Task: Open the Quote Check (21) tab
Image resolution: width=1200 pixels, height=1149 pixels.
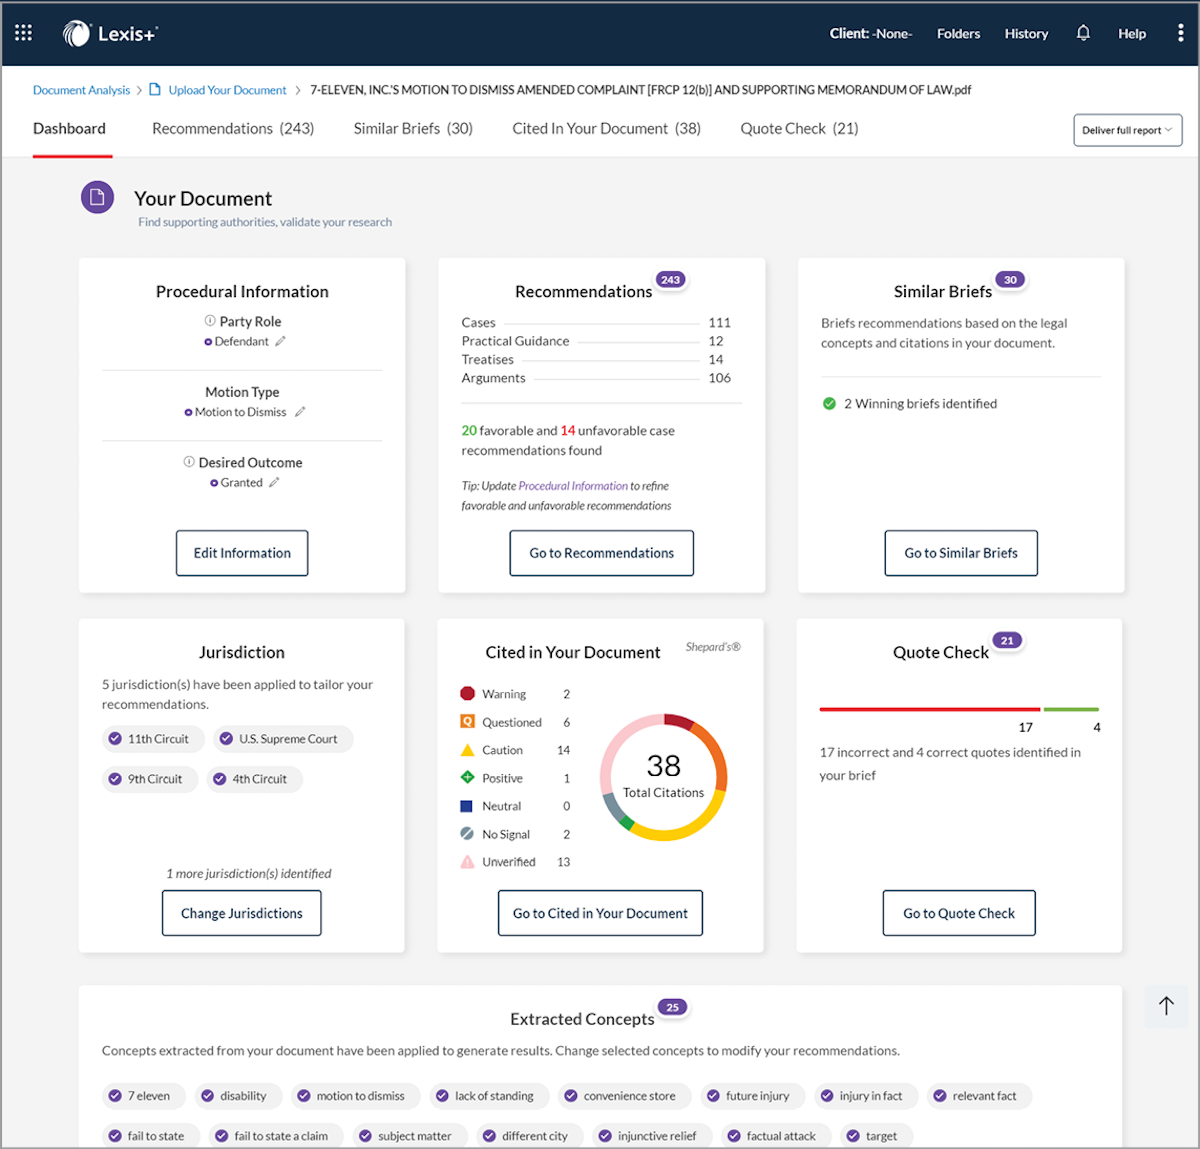Action: coord(799,128)
